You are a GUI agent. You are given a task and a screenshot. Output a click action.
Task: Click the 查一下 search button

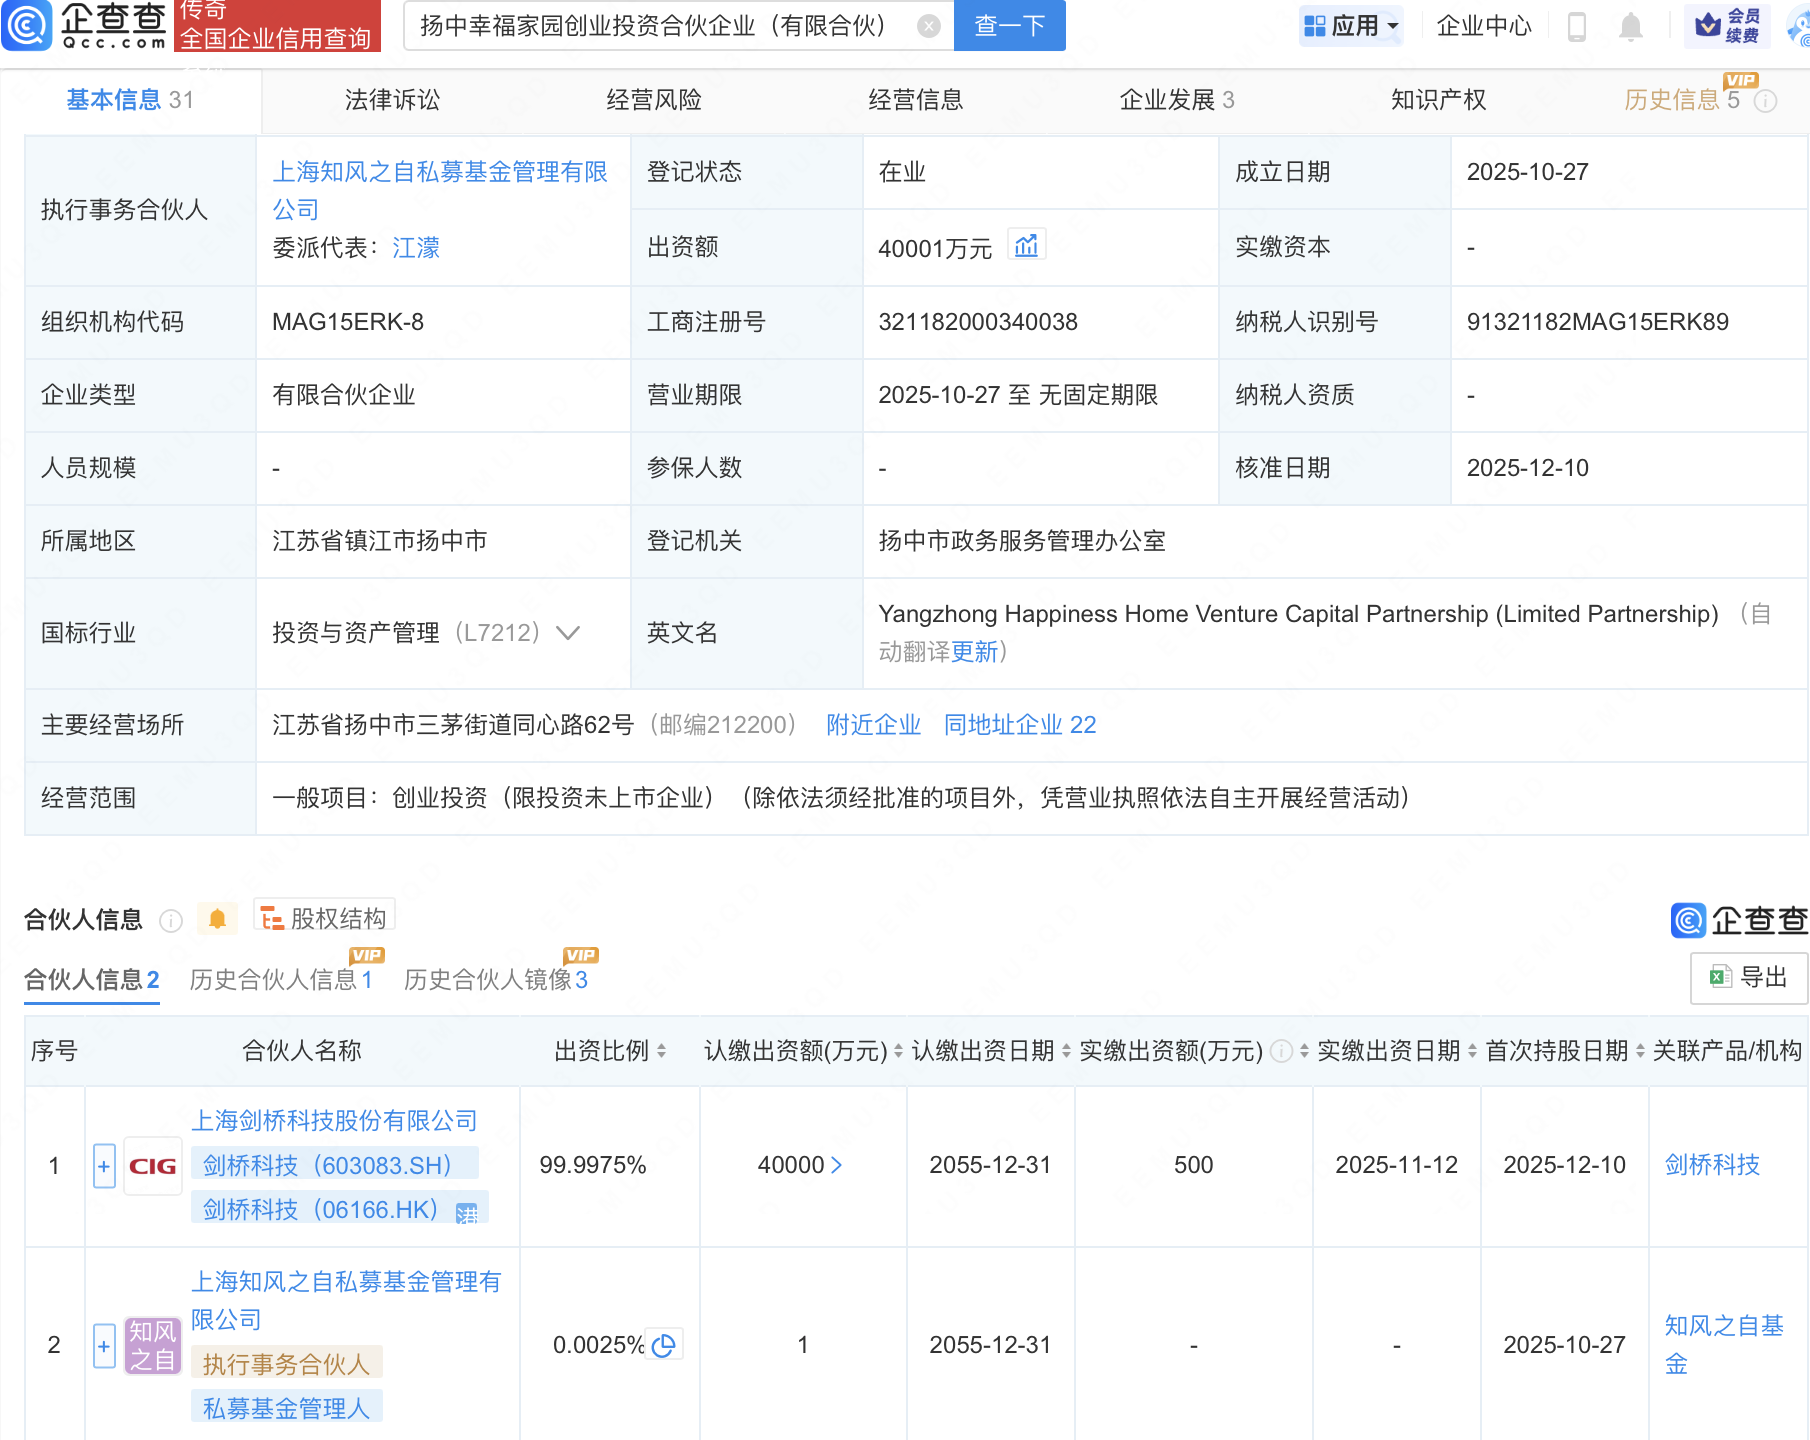coord(1009,26)
